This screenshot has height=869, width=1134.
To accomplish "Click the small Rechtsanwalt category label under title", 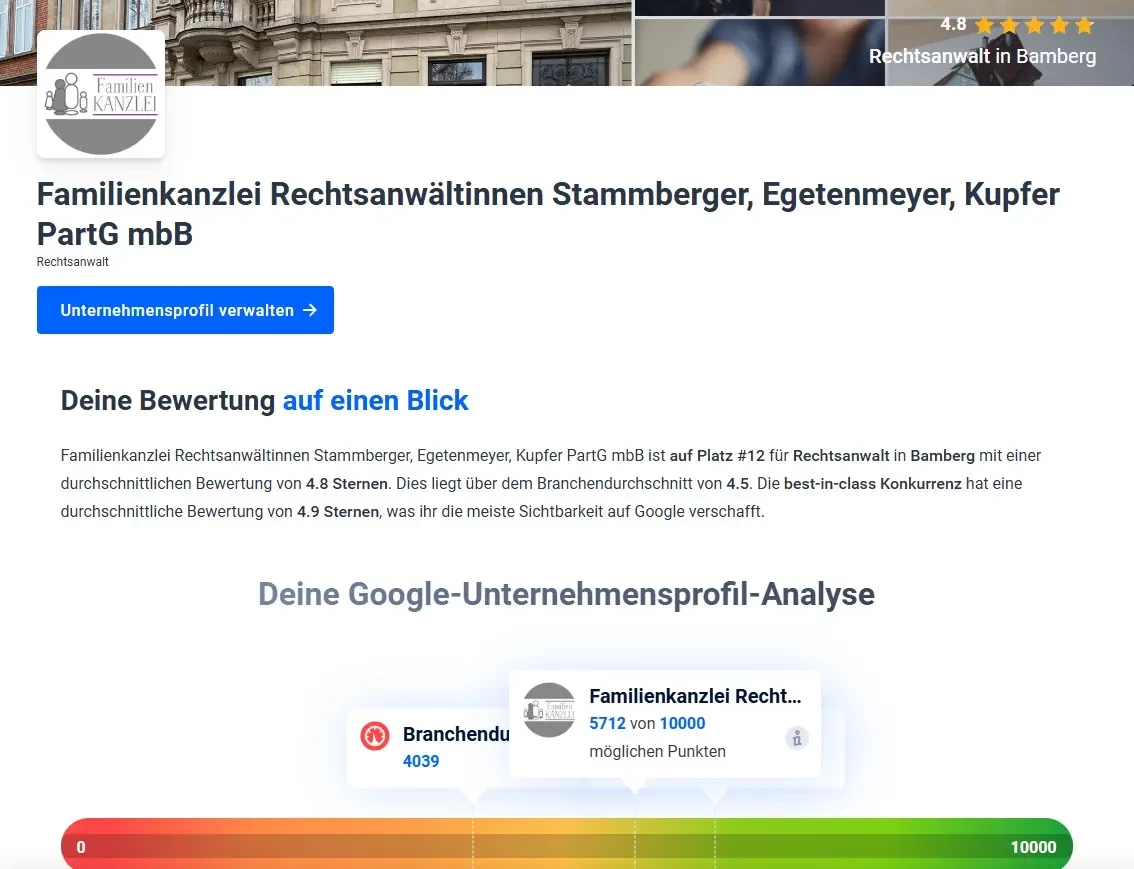I will [x=73, y=262].
